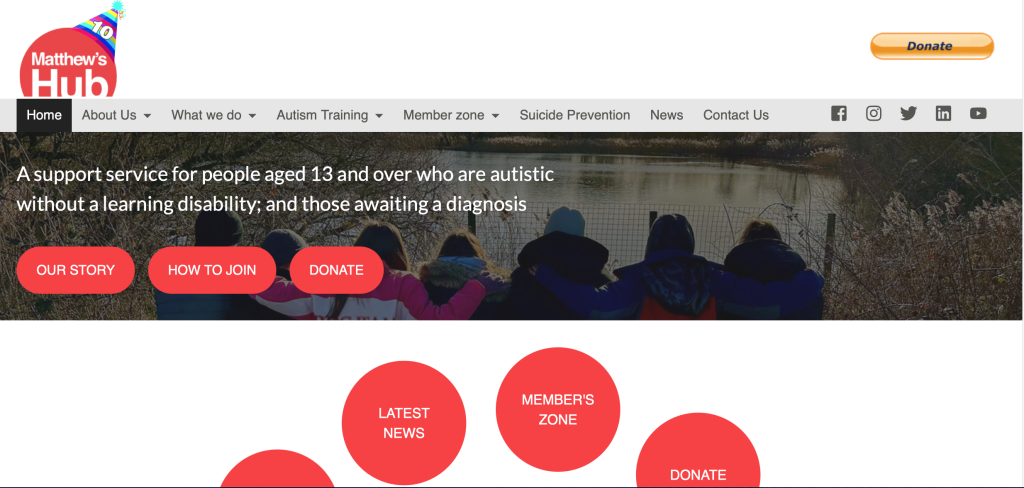This screenshot has width=1024, height=488.
Task: Open the LATEST NEWS circle
Action: coord(404,423)
